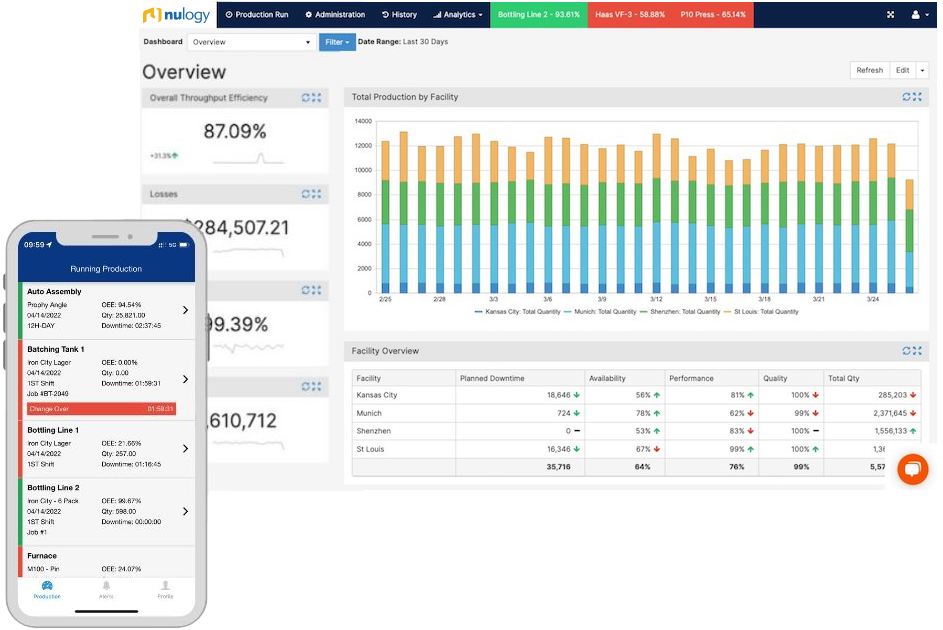The height and width of the screenshot is (630, 943).
Task: Open the Dashboard Overview dropdown
Action: coord(251,42)
